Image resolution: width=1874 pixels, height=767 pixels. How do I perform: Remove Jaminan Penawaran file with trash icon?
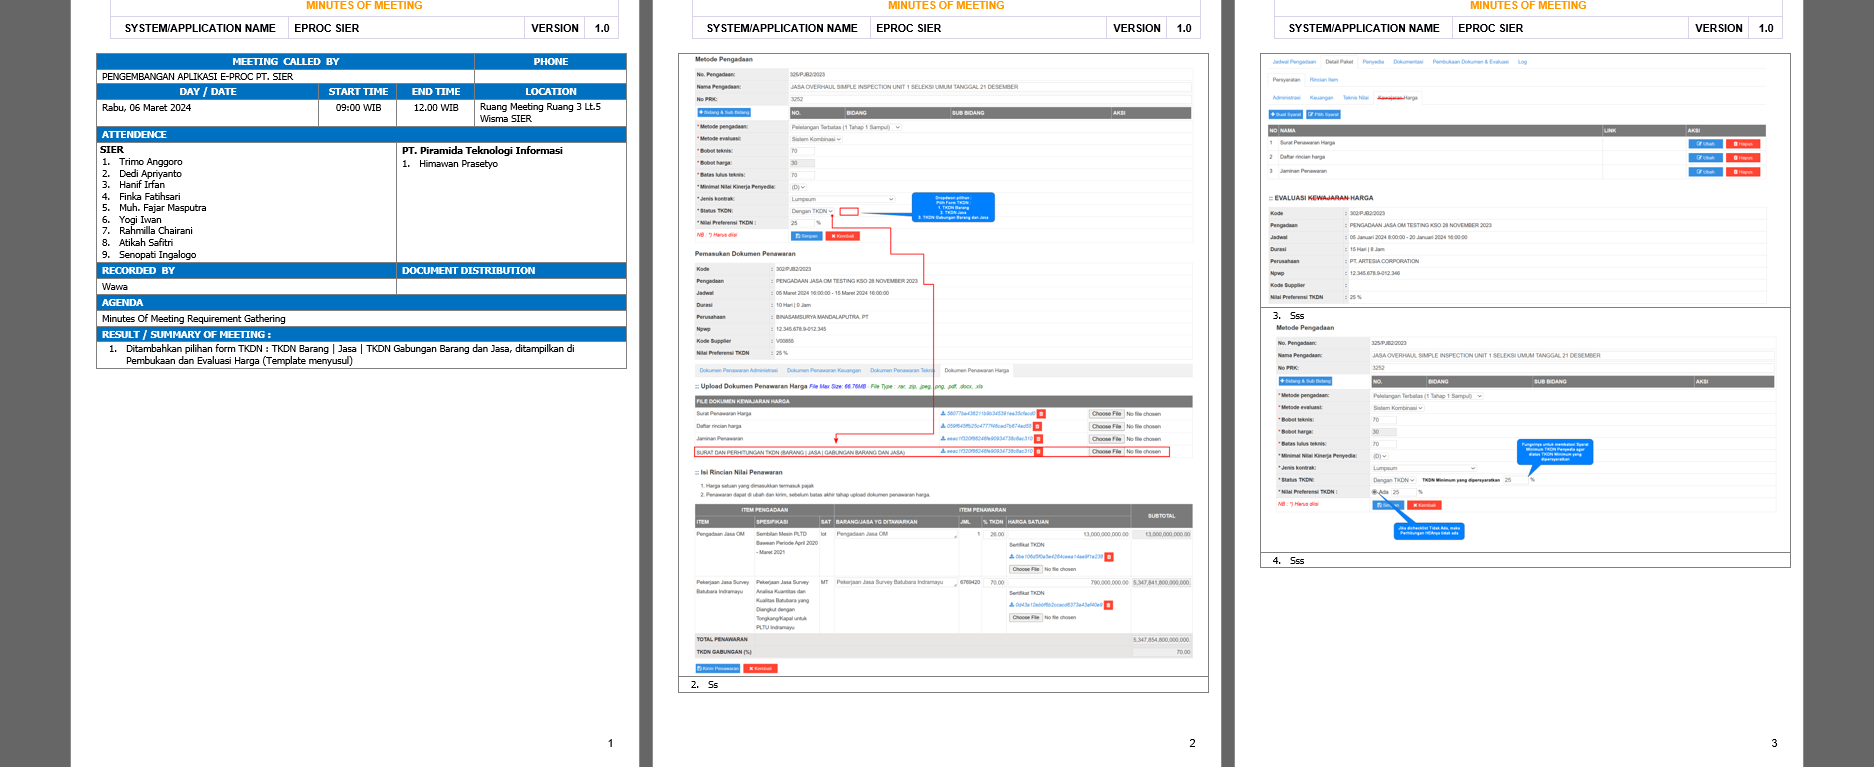pyautogui.click(x=1038, y=439)
